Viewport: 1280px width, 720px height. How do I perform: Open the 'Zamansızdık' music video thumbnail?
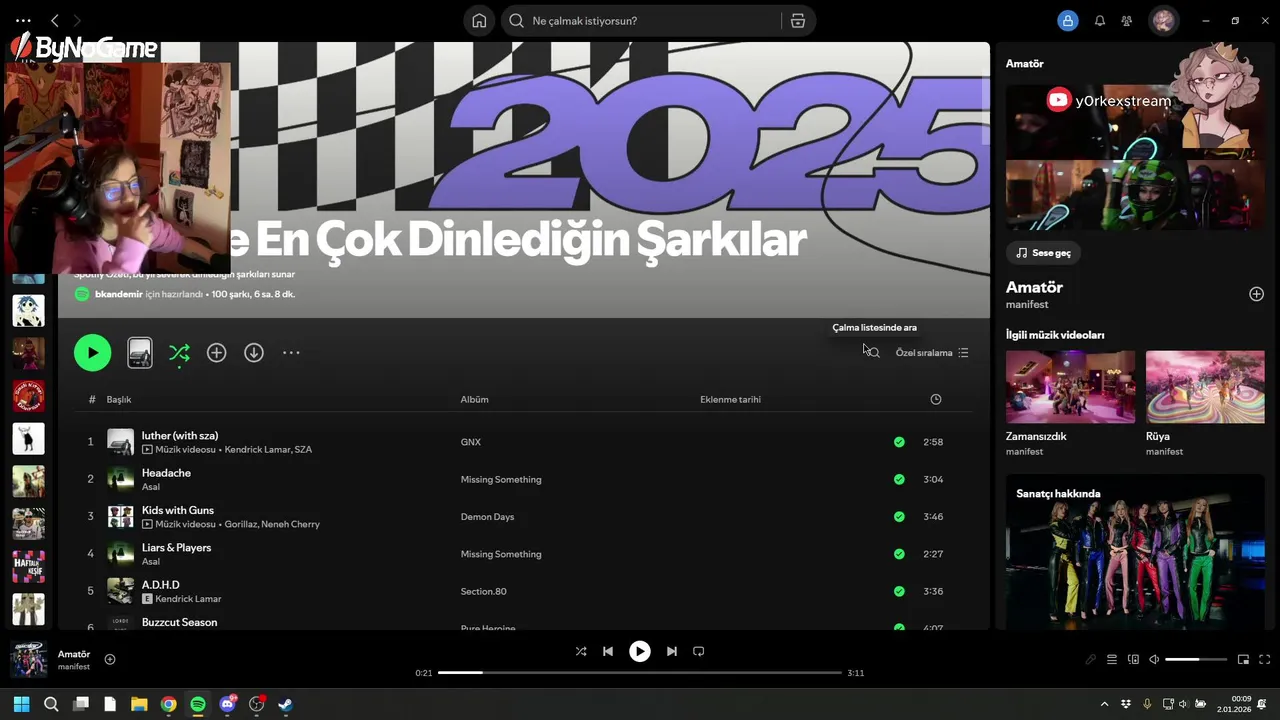pos(1070,387)
